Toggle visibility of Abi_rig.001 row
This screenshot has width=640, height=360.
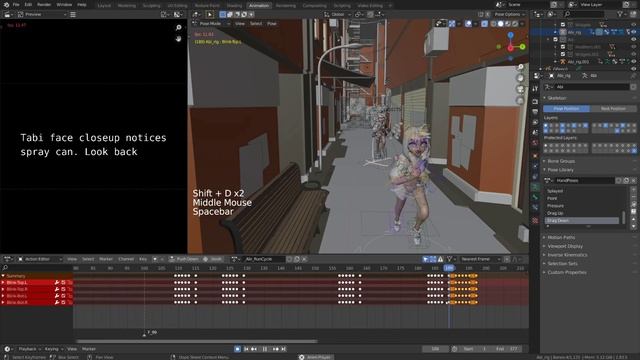pyautogui.click(x=634, y=62)
